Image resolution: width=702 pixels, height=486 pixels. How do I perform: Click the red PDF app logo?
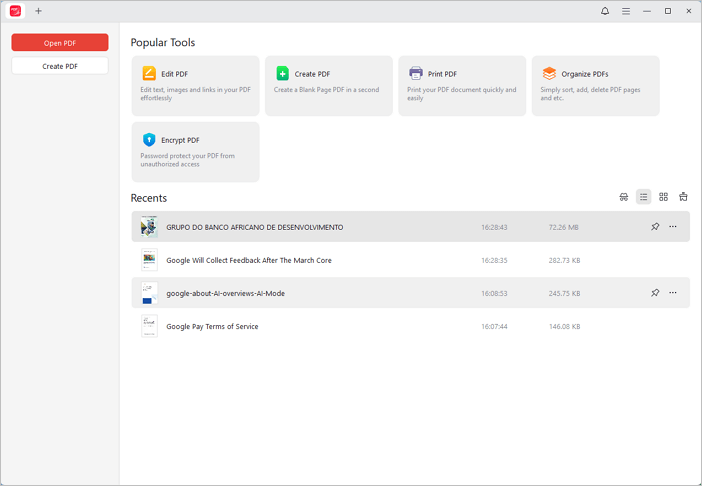[x=15, y=11]
